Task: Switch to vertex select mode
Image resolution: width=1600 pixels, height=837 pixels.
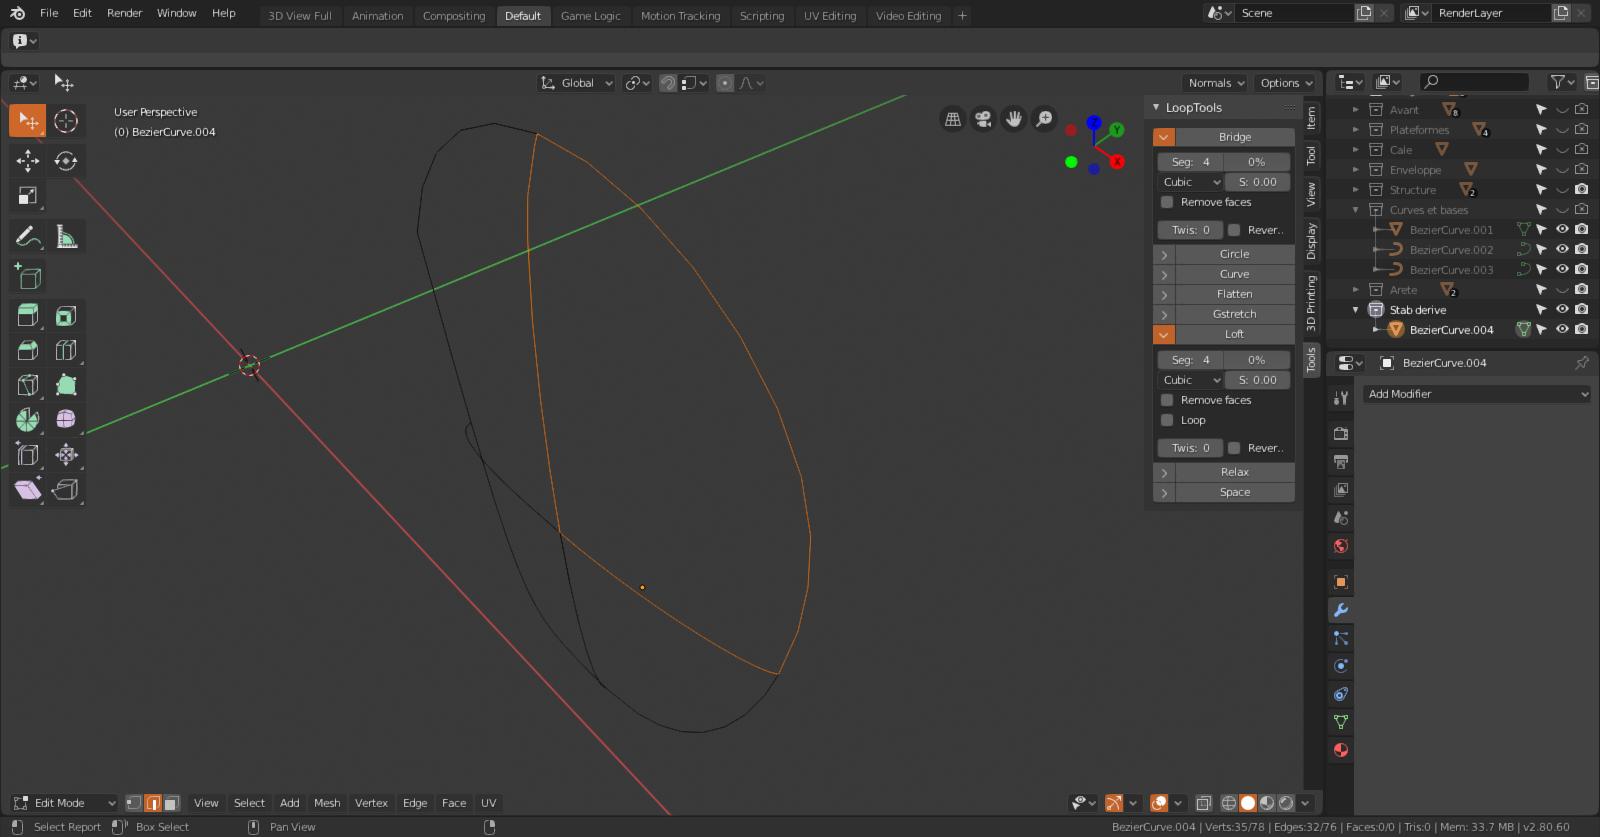Action: pos(134,803)
